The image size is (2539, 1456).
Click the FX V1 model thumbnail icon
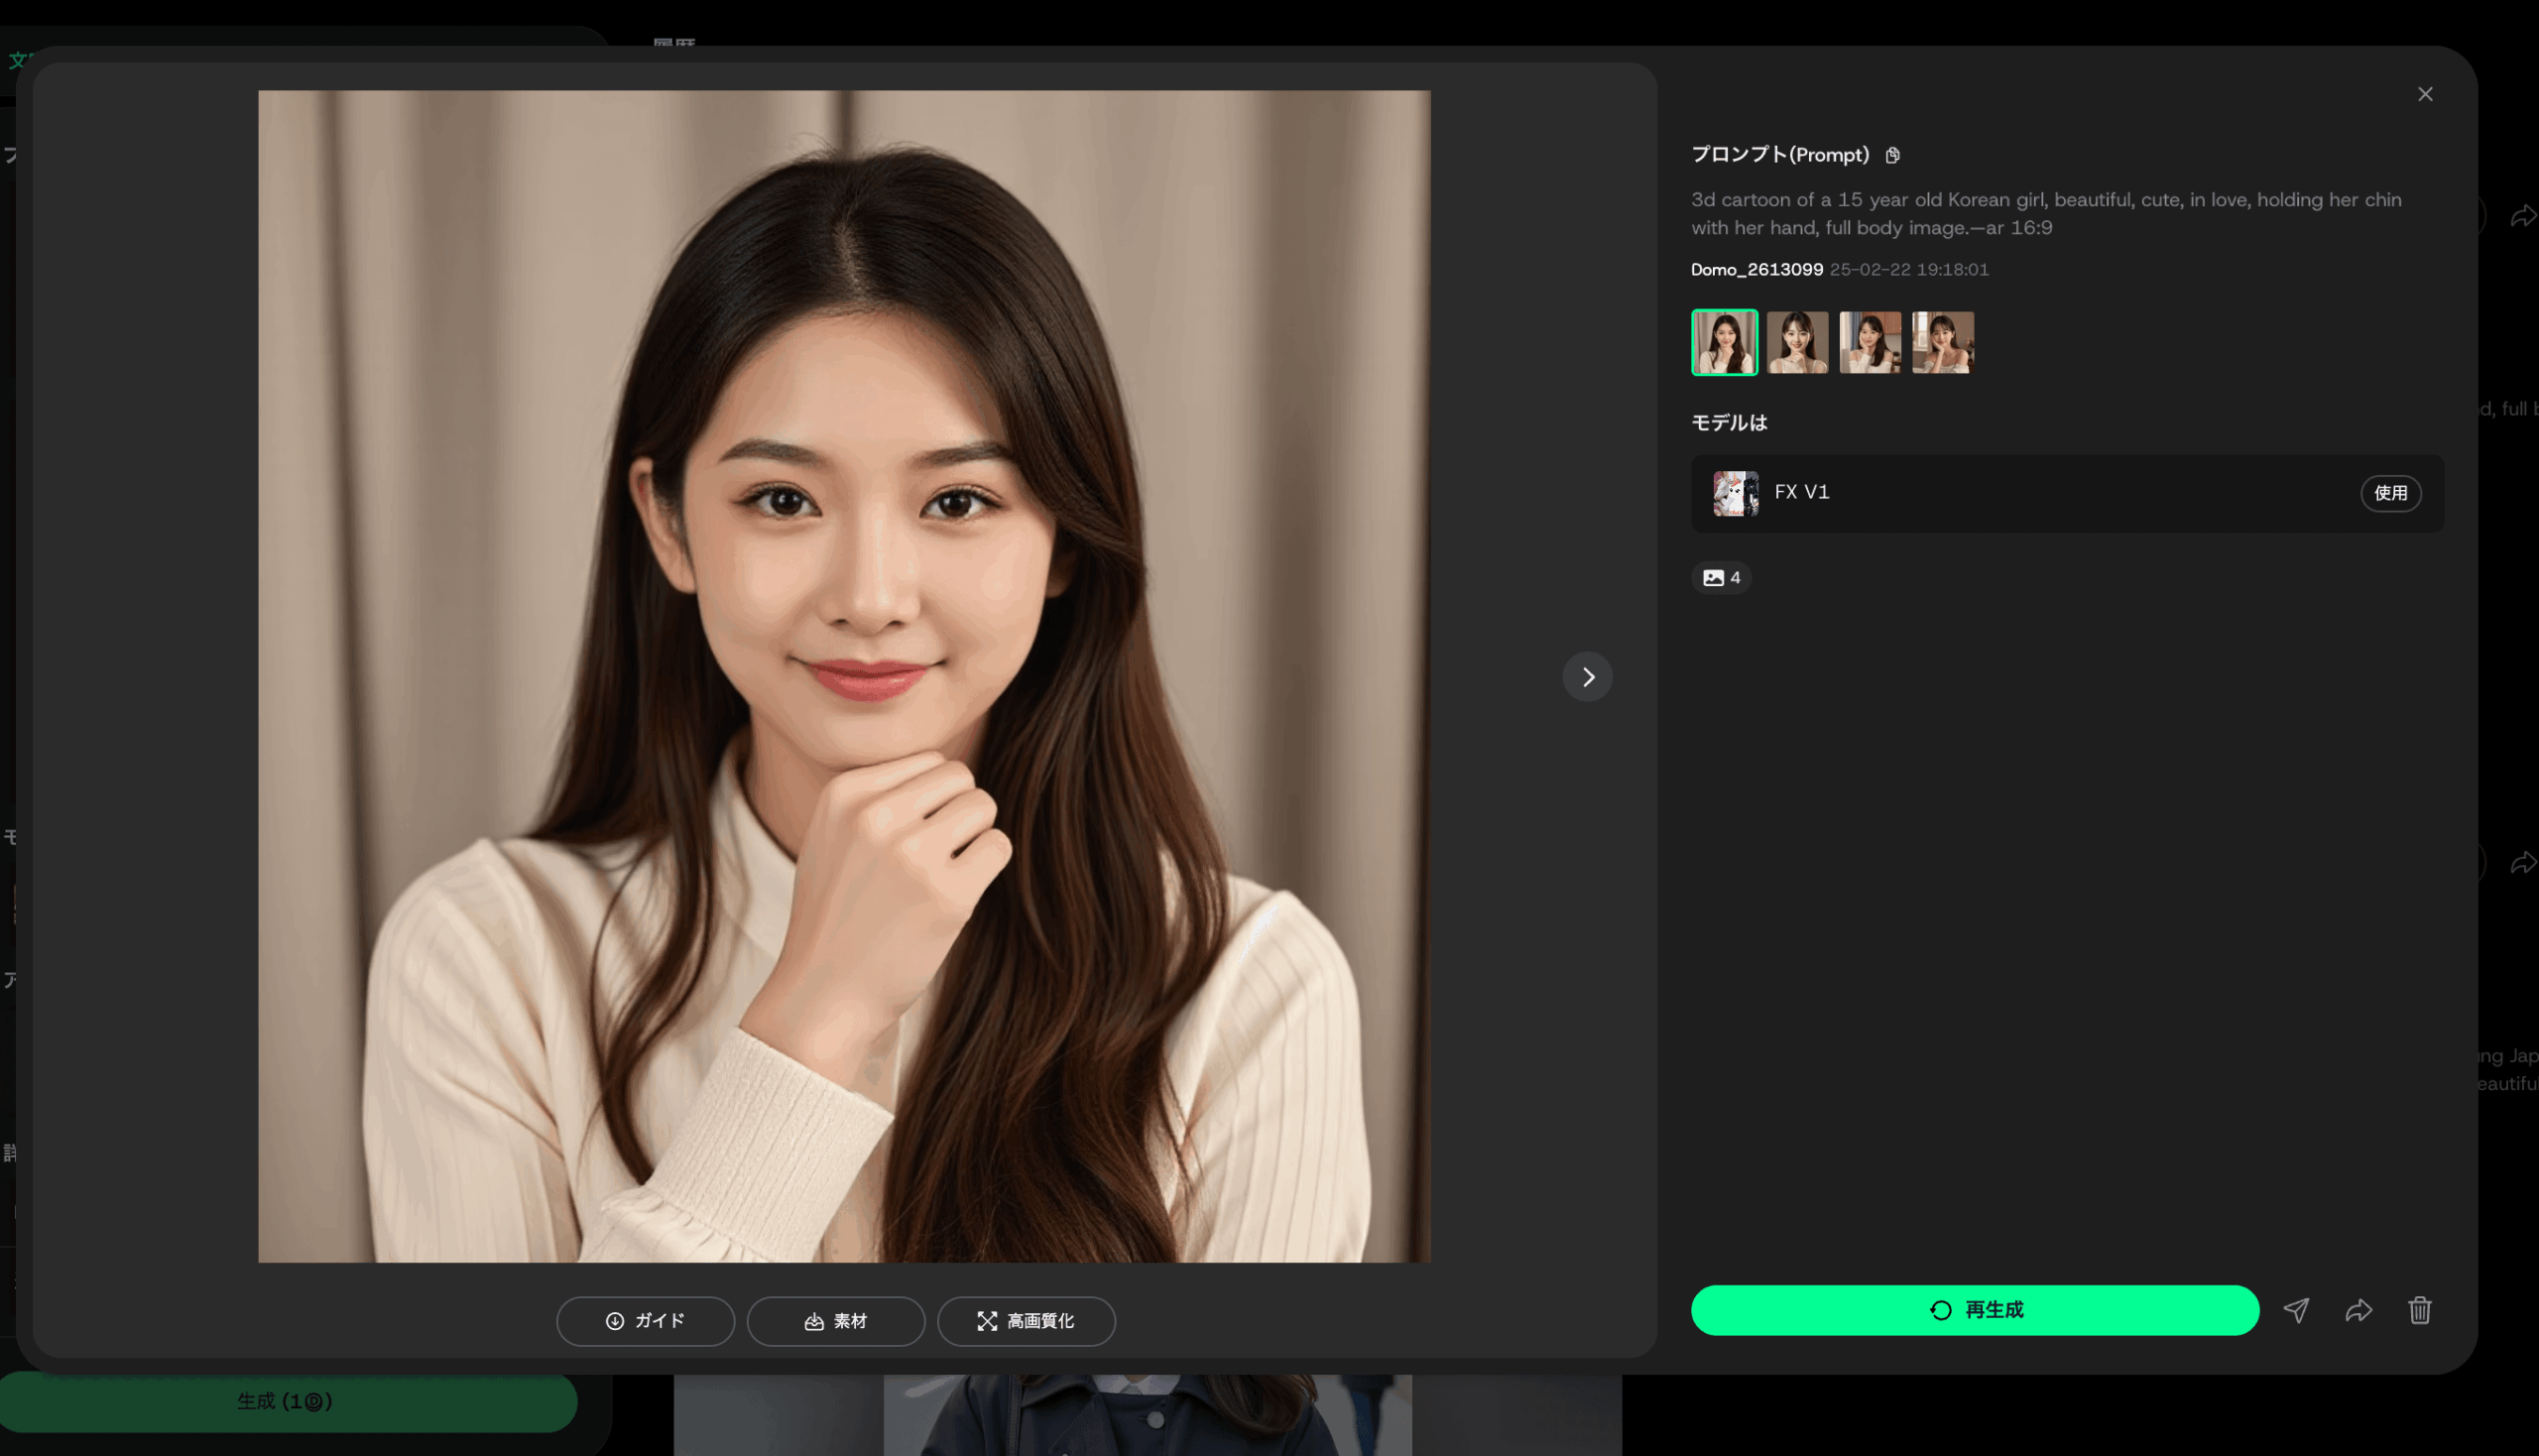click(x=1735, y=493)
